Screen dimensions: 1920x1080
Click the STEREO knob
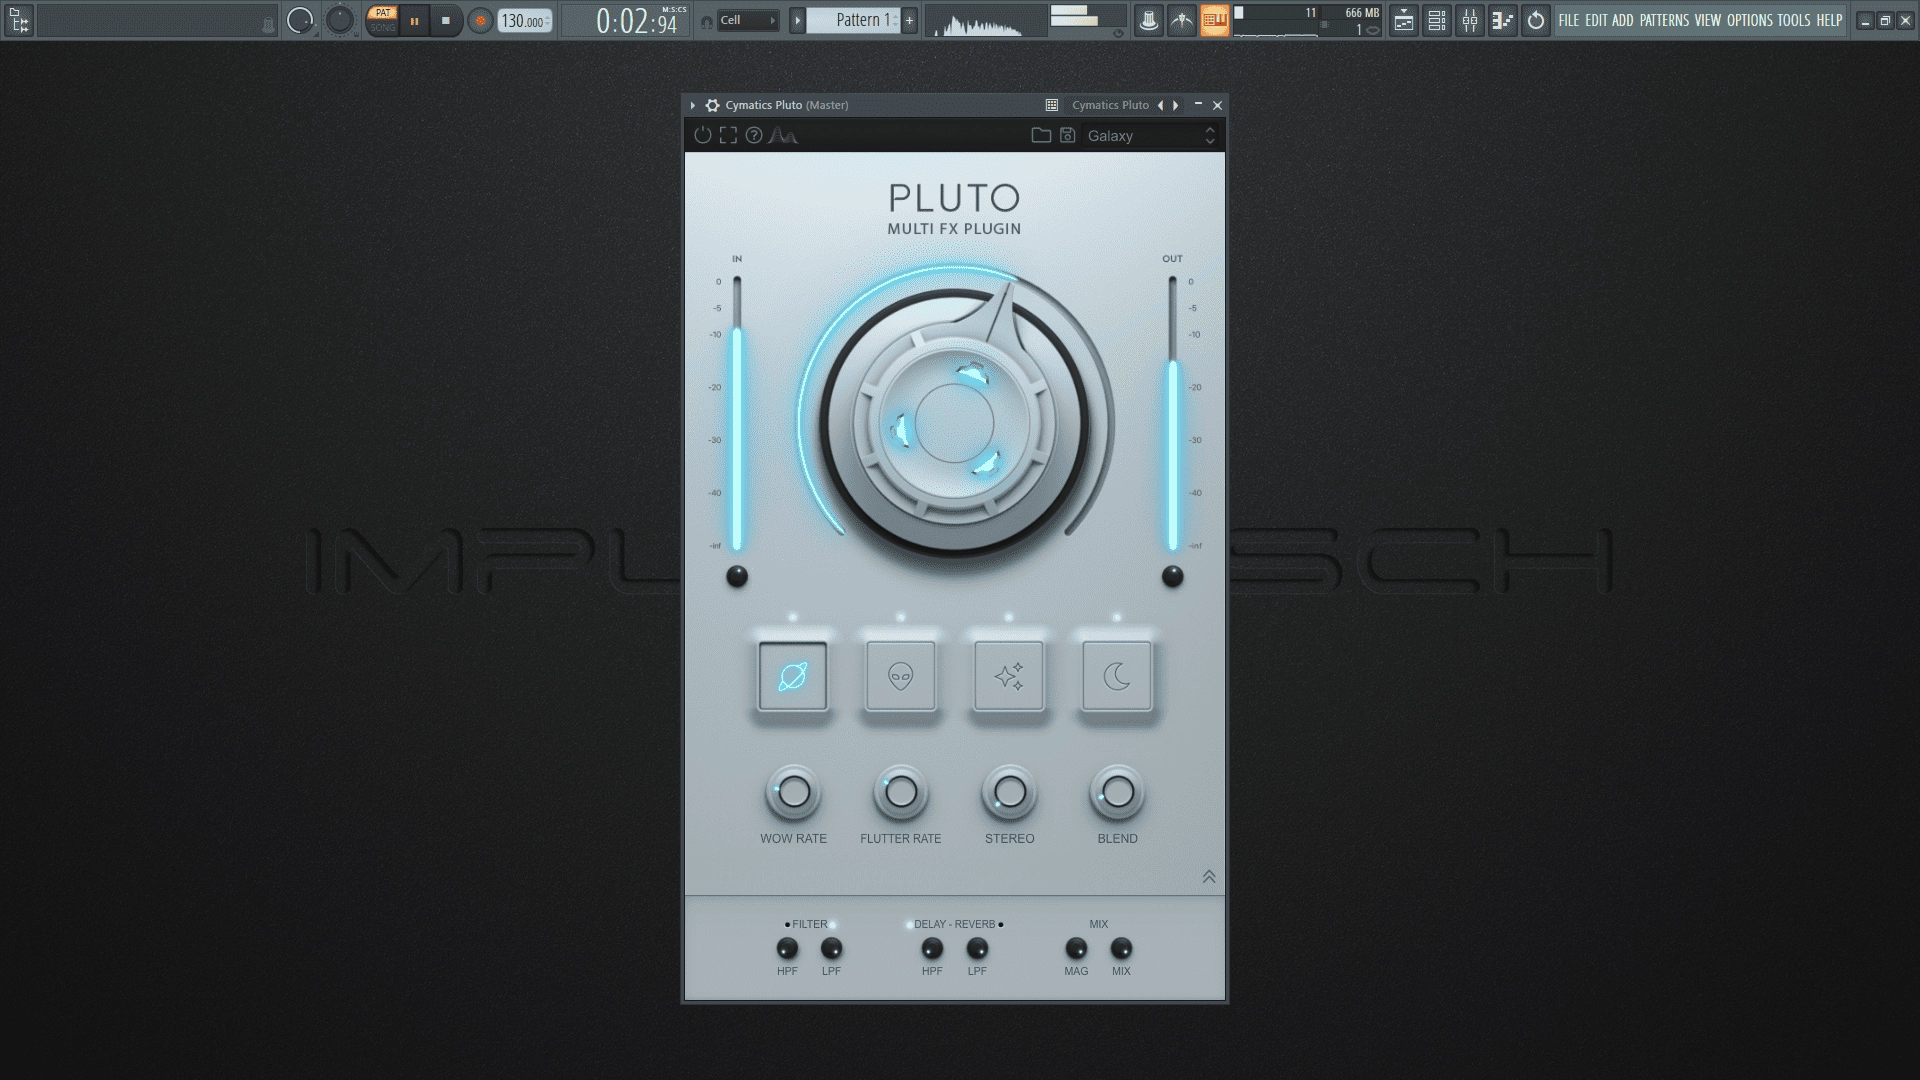1010,793
